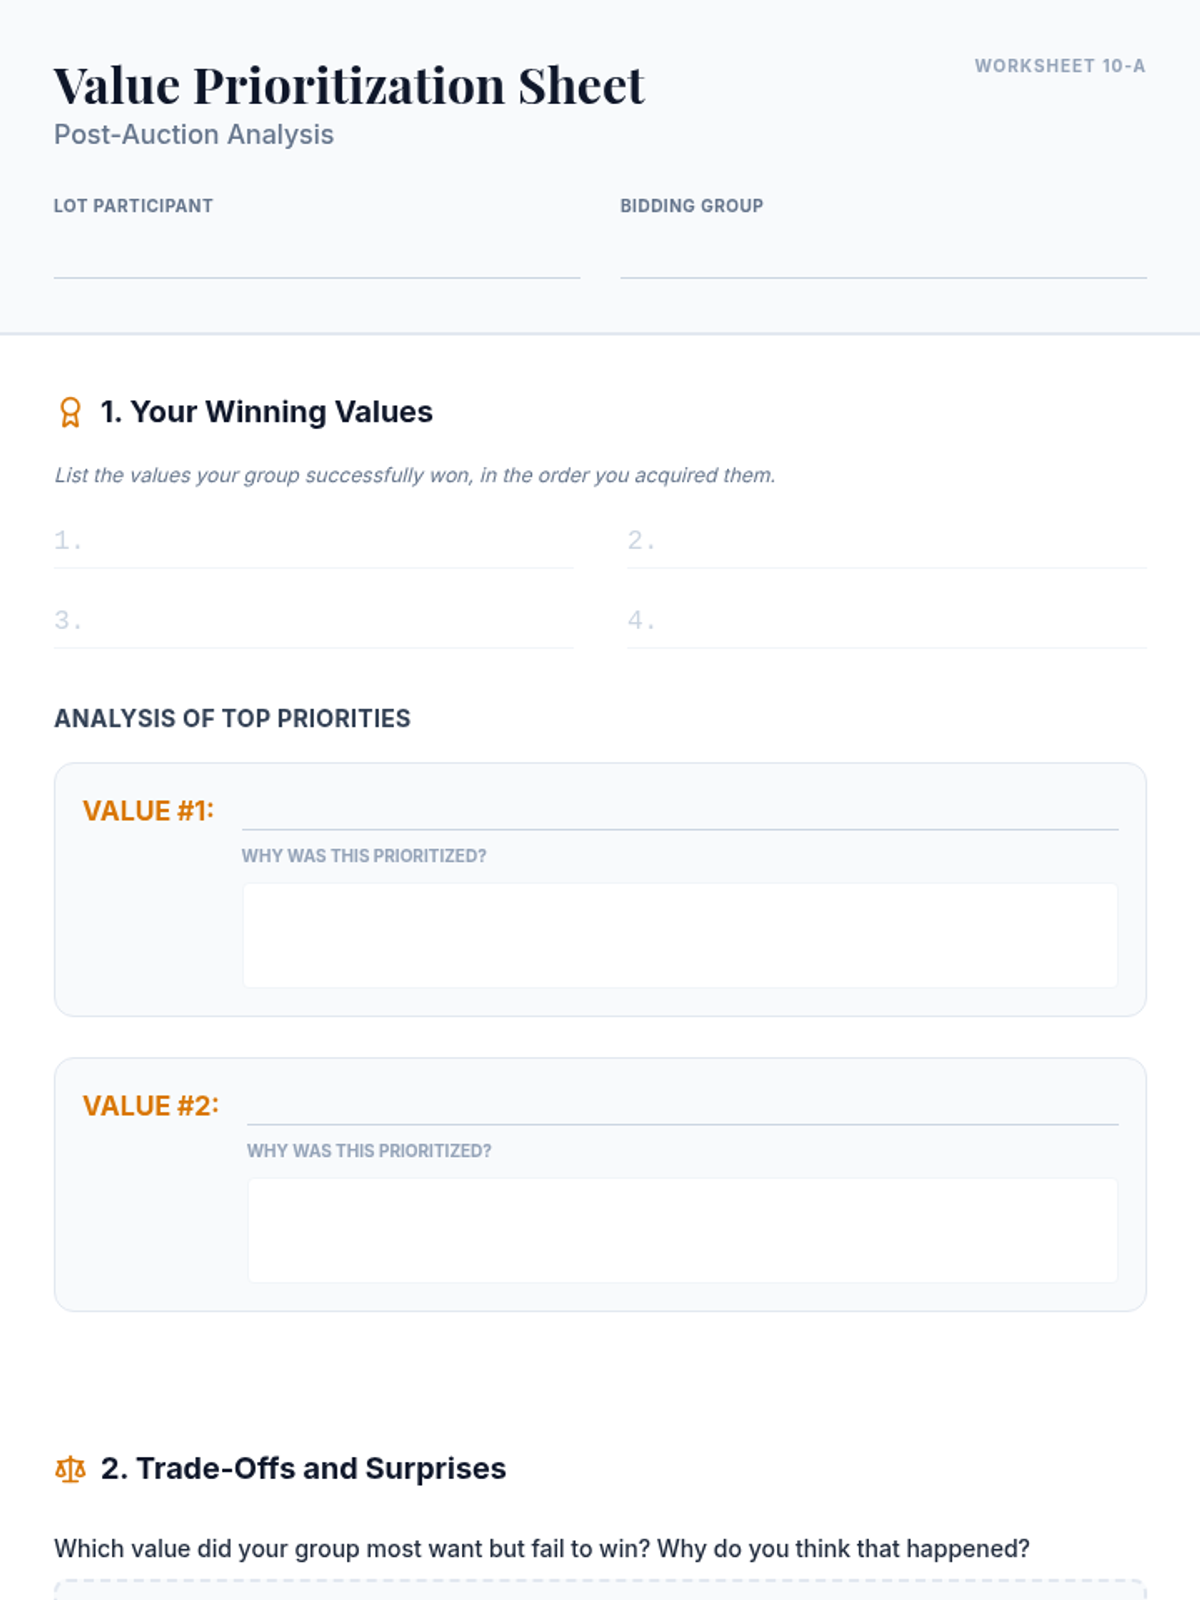Click the Value #1 prioritization reason box
This screenshot has width=1200, height=1600.
(680, 935)
